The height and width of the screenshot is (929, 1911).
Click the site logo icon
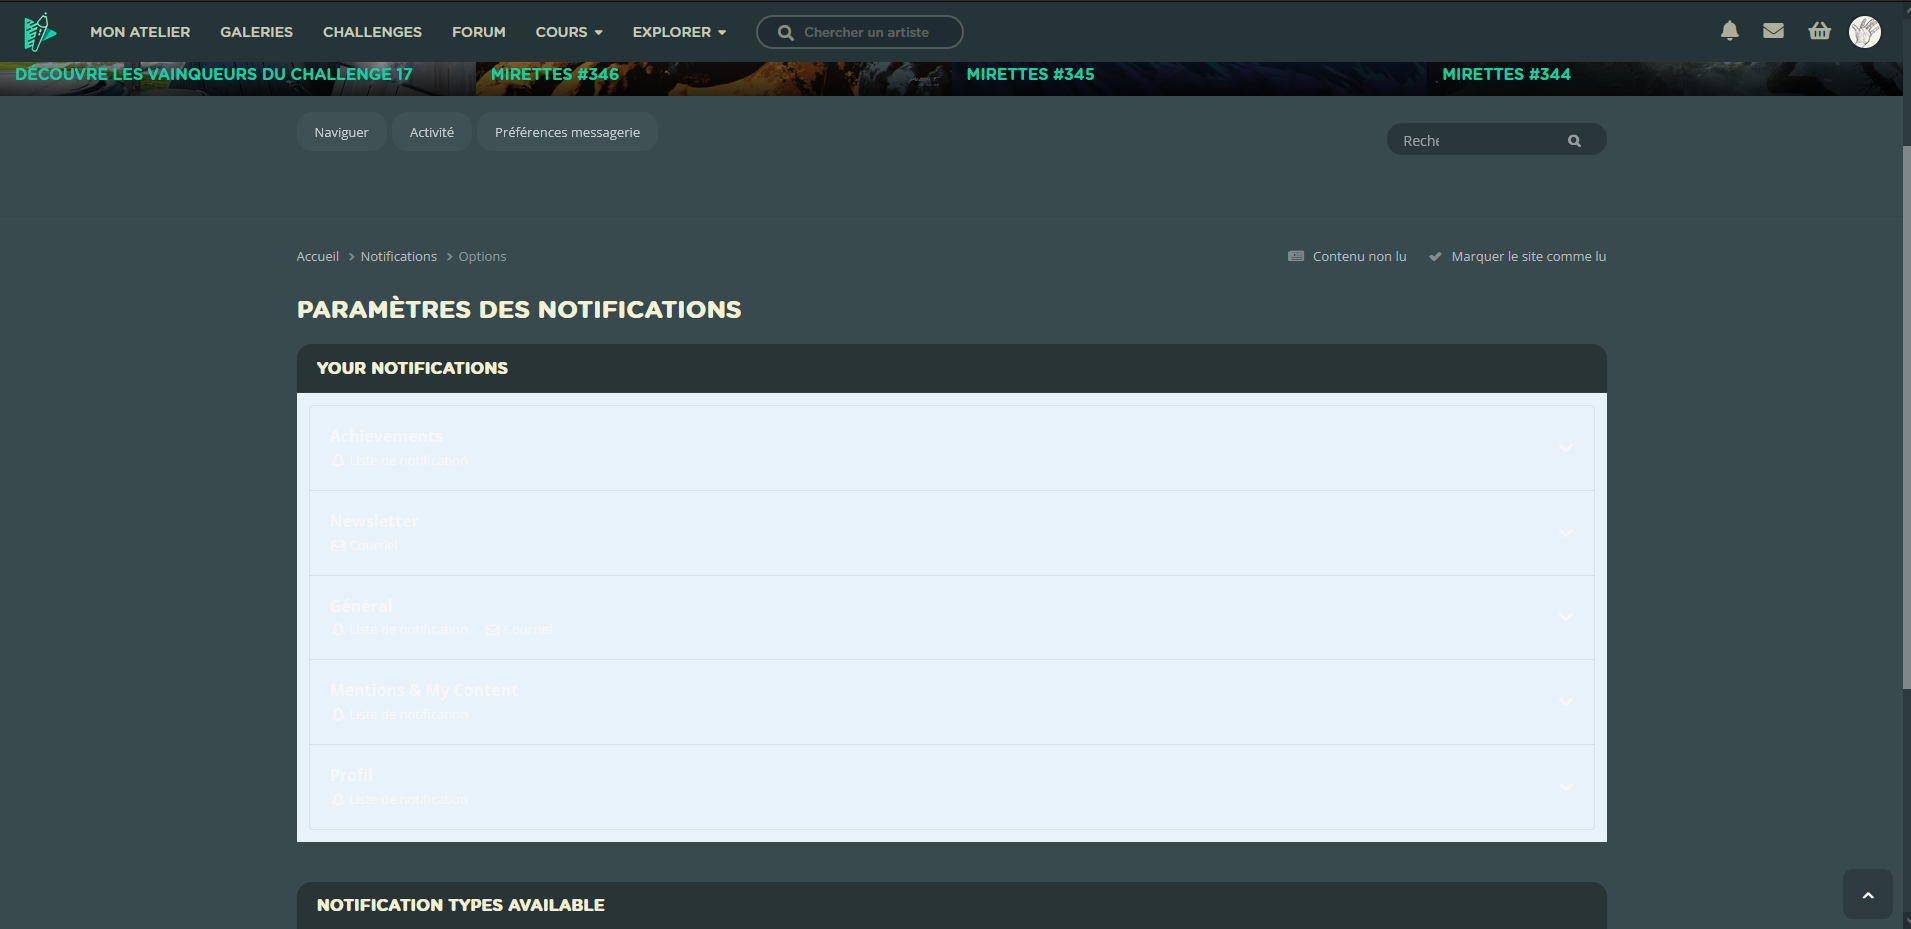[39, 32]
